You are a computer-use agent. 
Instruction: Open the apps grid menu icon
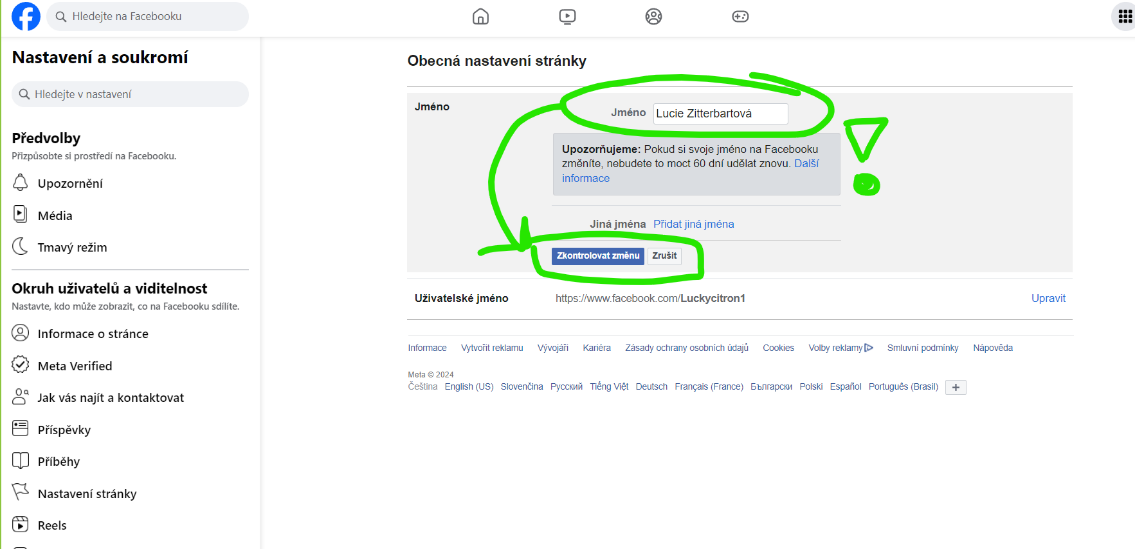1123,16
